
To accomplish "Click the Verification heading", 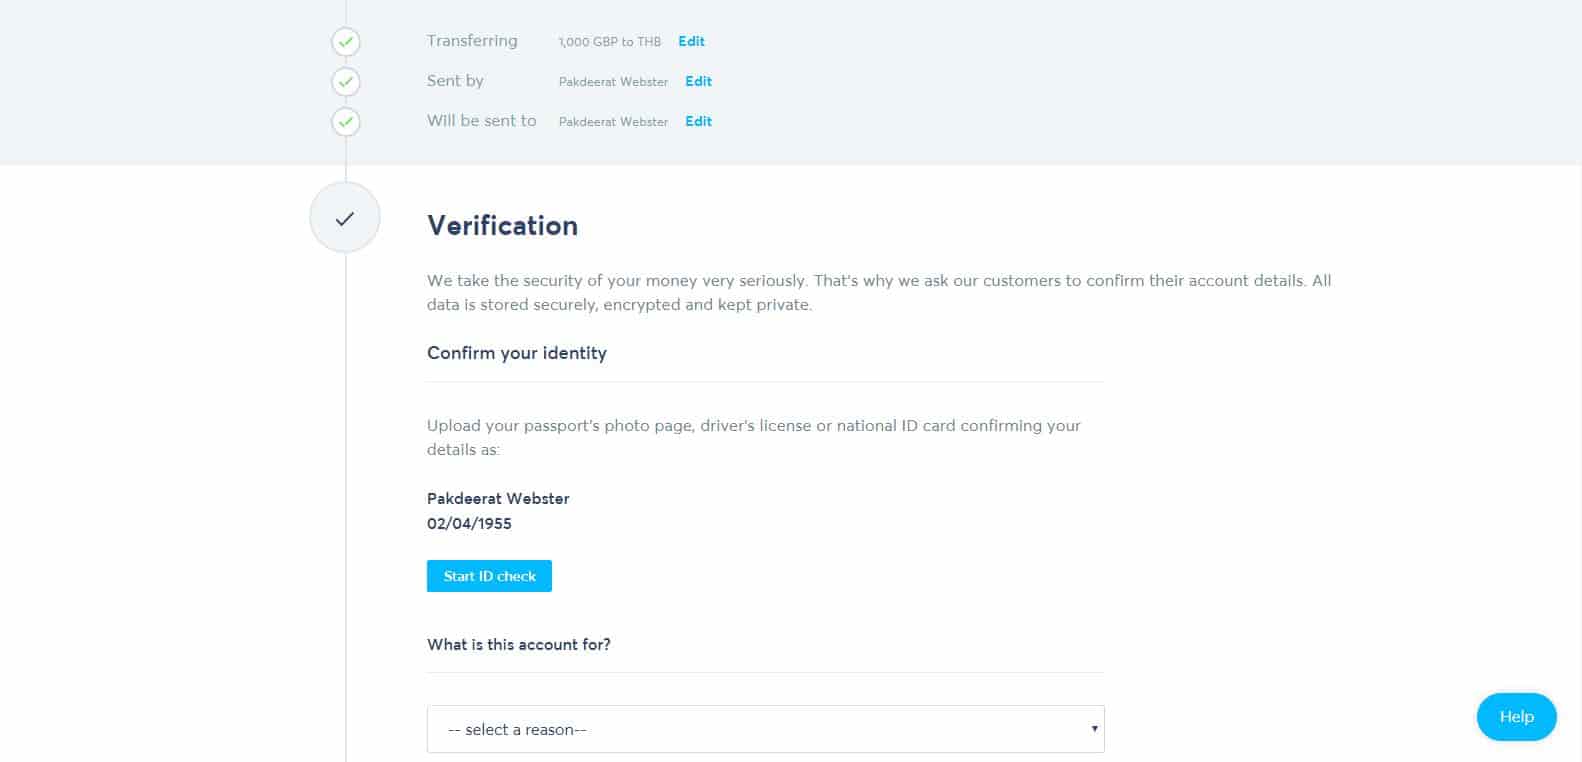I will click(x=502, y=225).
